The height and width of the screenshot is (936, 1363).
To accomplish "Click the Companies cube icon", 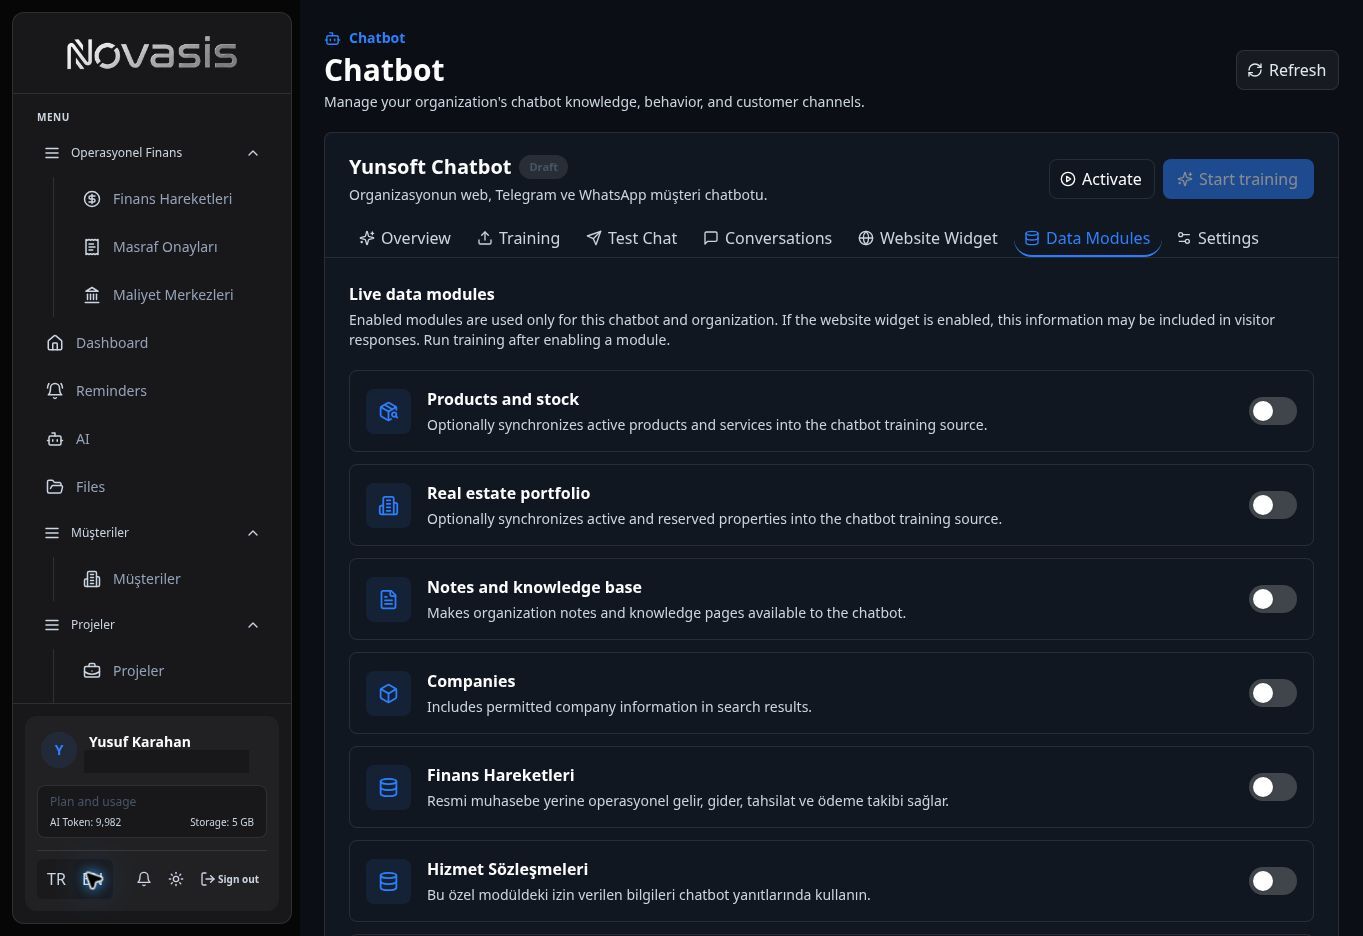I will [389, 693].
